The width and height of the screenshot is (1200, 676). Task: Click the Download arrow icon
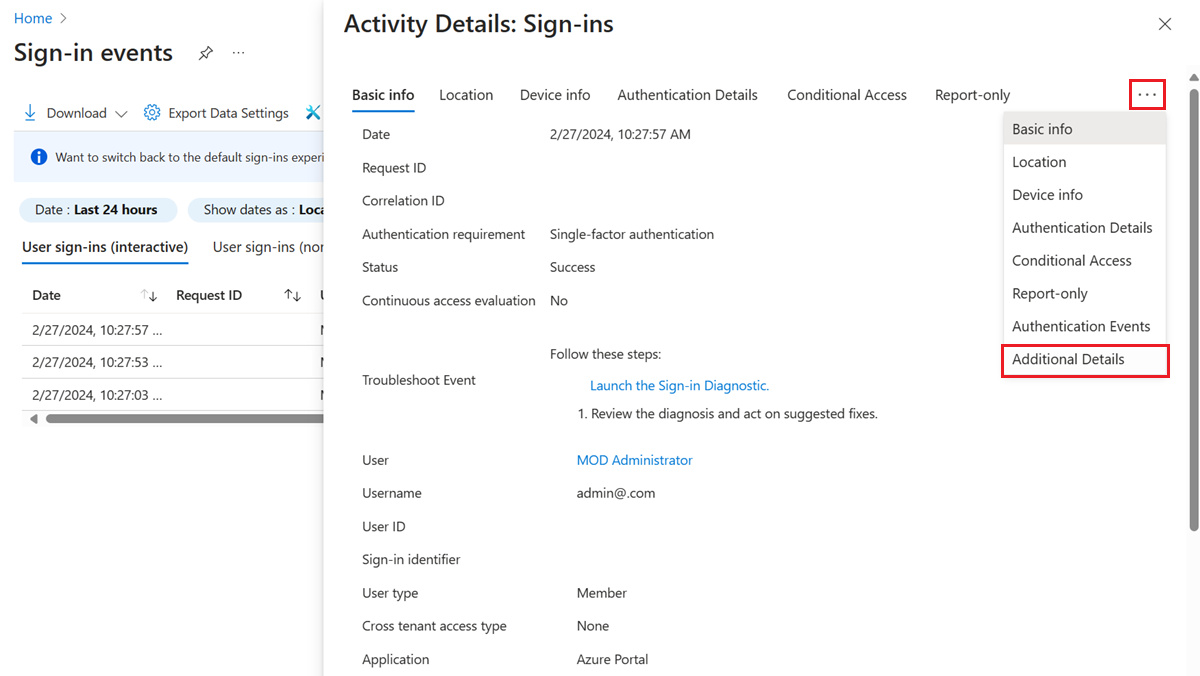[x=31, y=113]
